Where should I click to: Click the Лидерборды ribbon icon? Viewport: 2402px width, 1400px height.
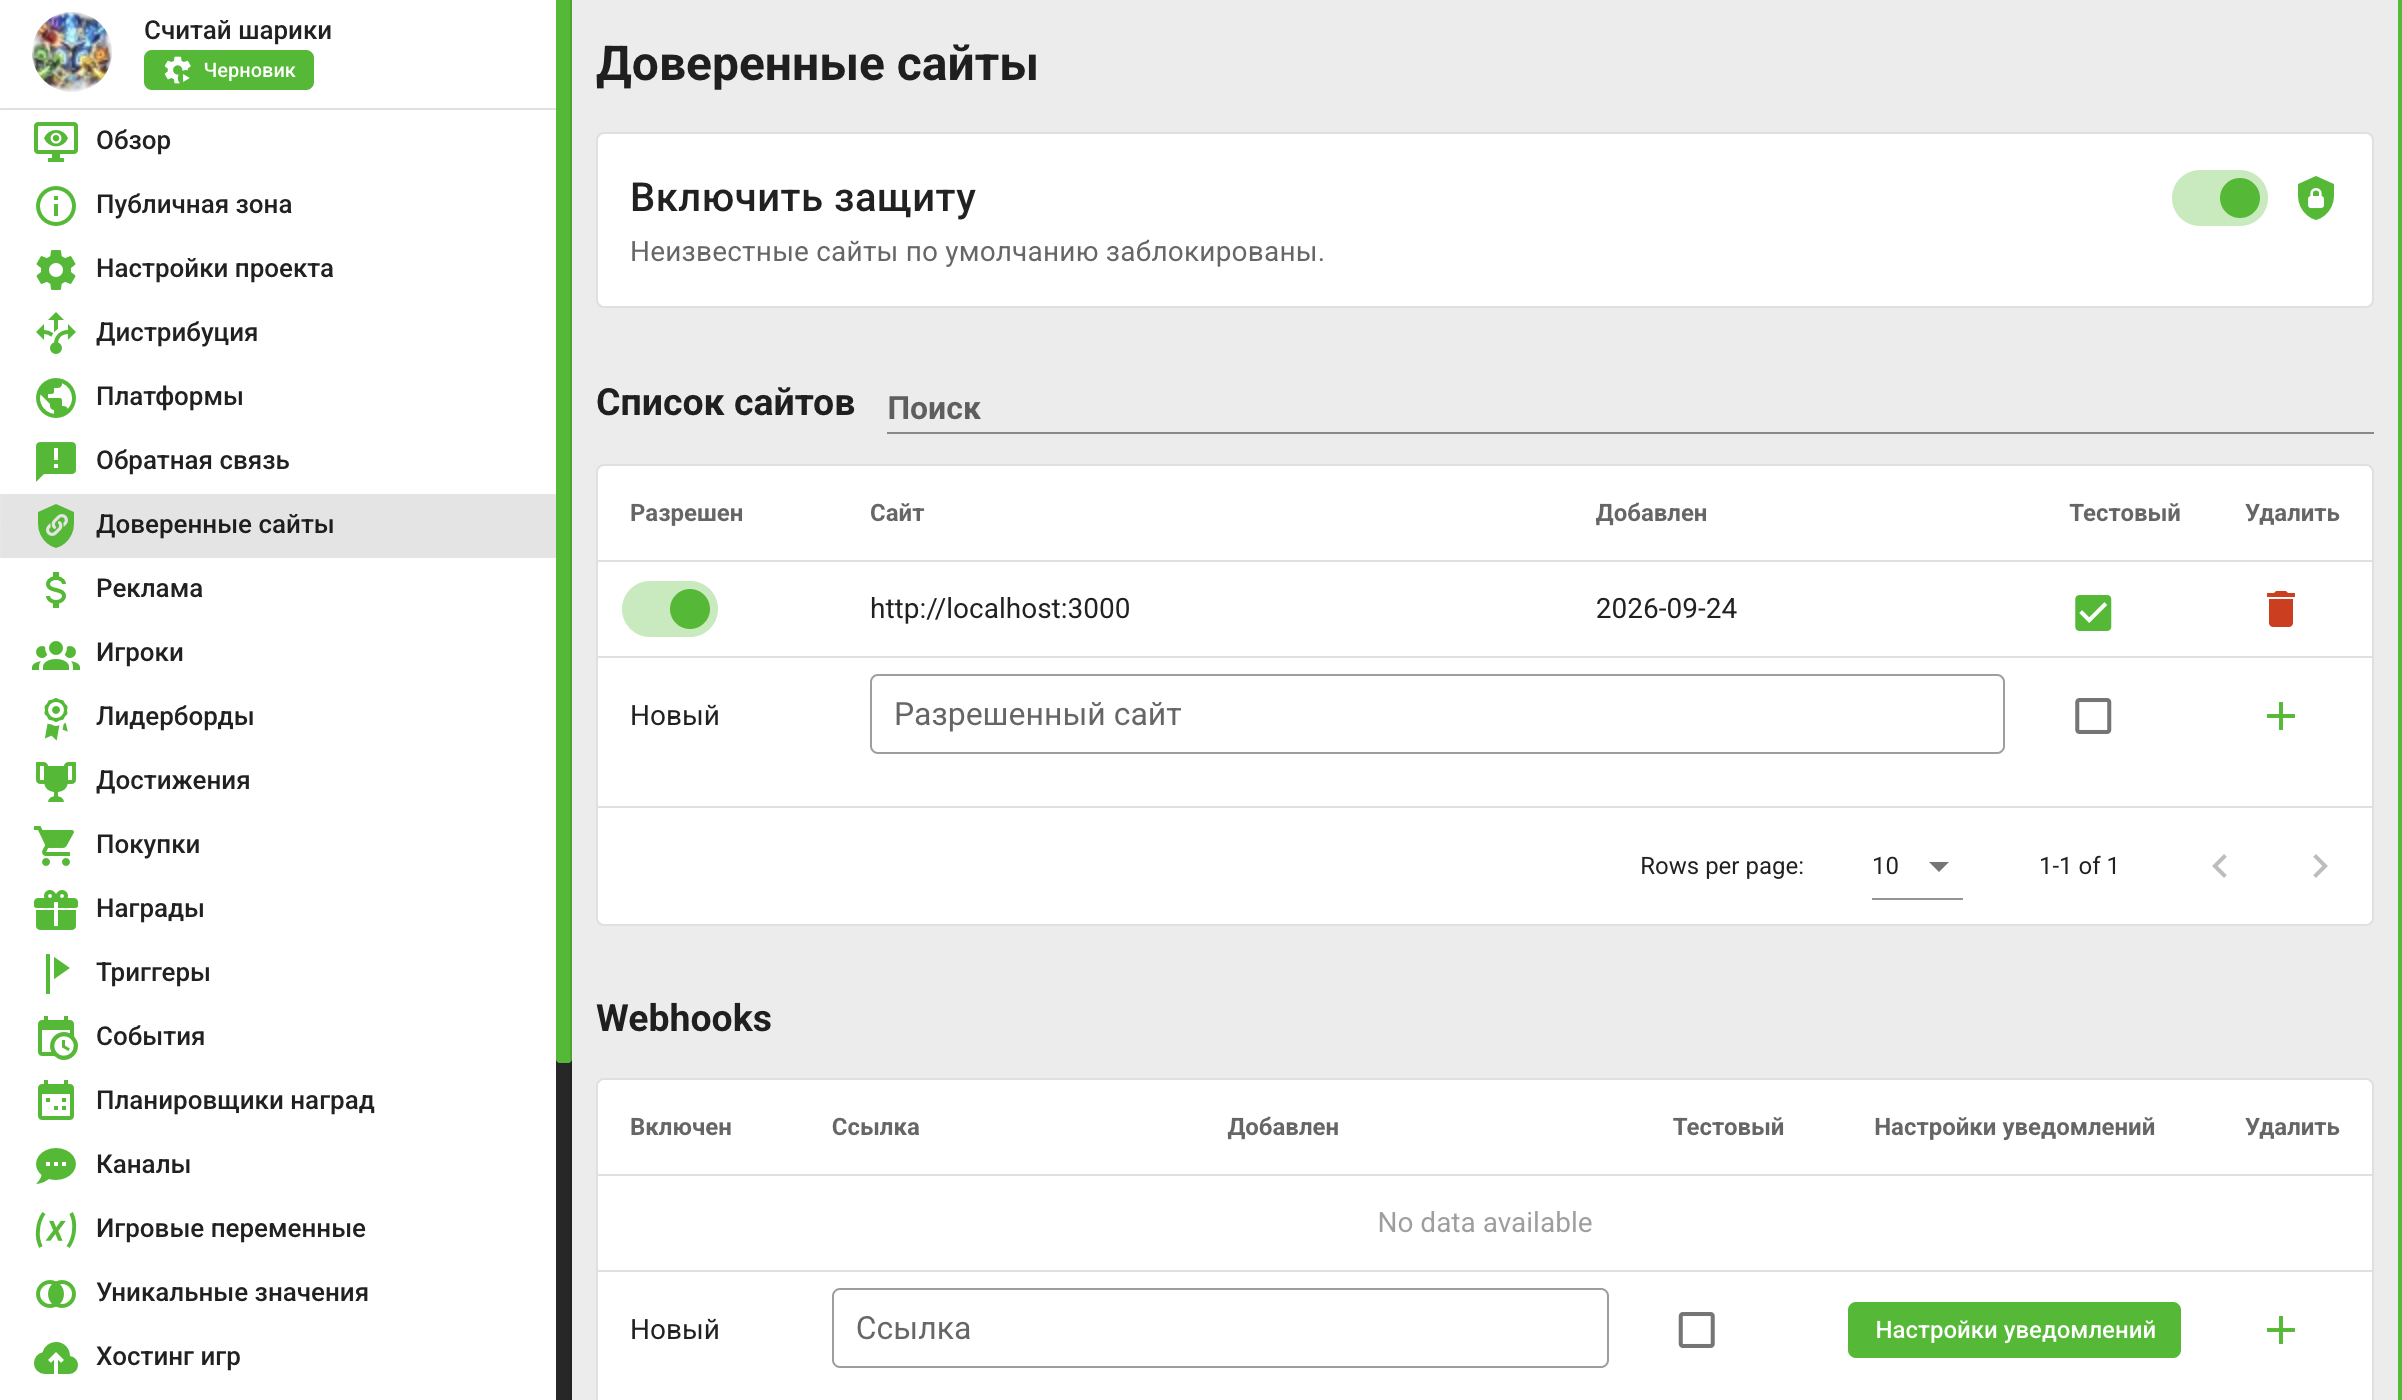click(56, 717)
